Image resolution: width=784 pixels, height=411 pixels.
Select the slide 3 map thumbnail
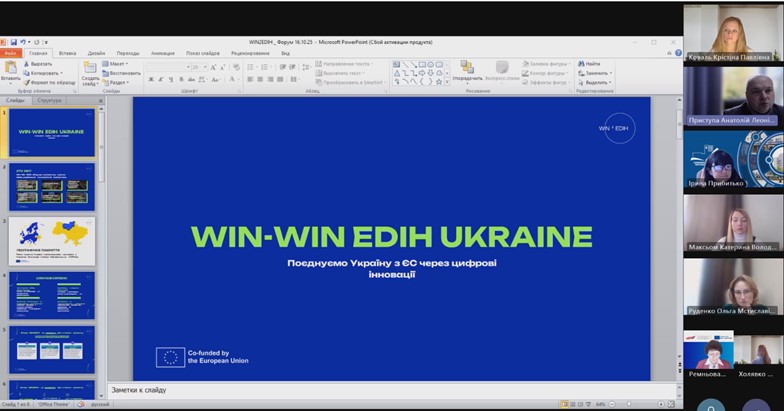(52, 239)
